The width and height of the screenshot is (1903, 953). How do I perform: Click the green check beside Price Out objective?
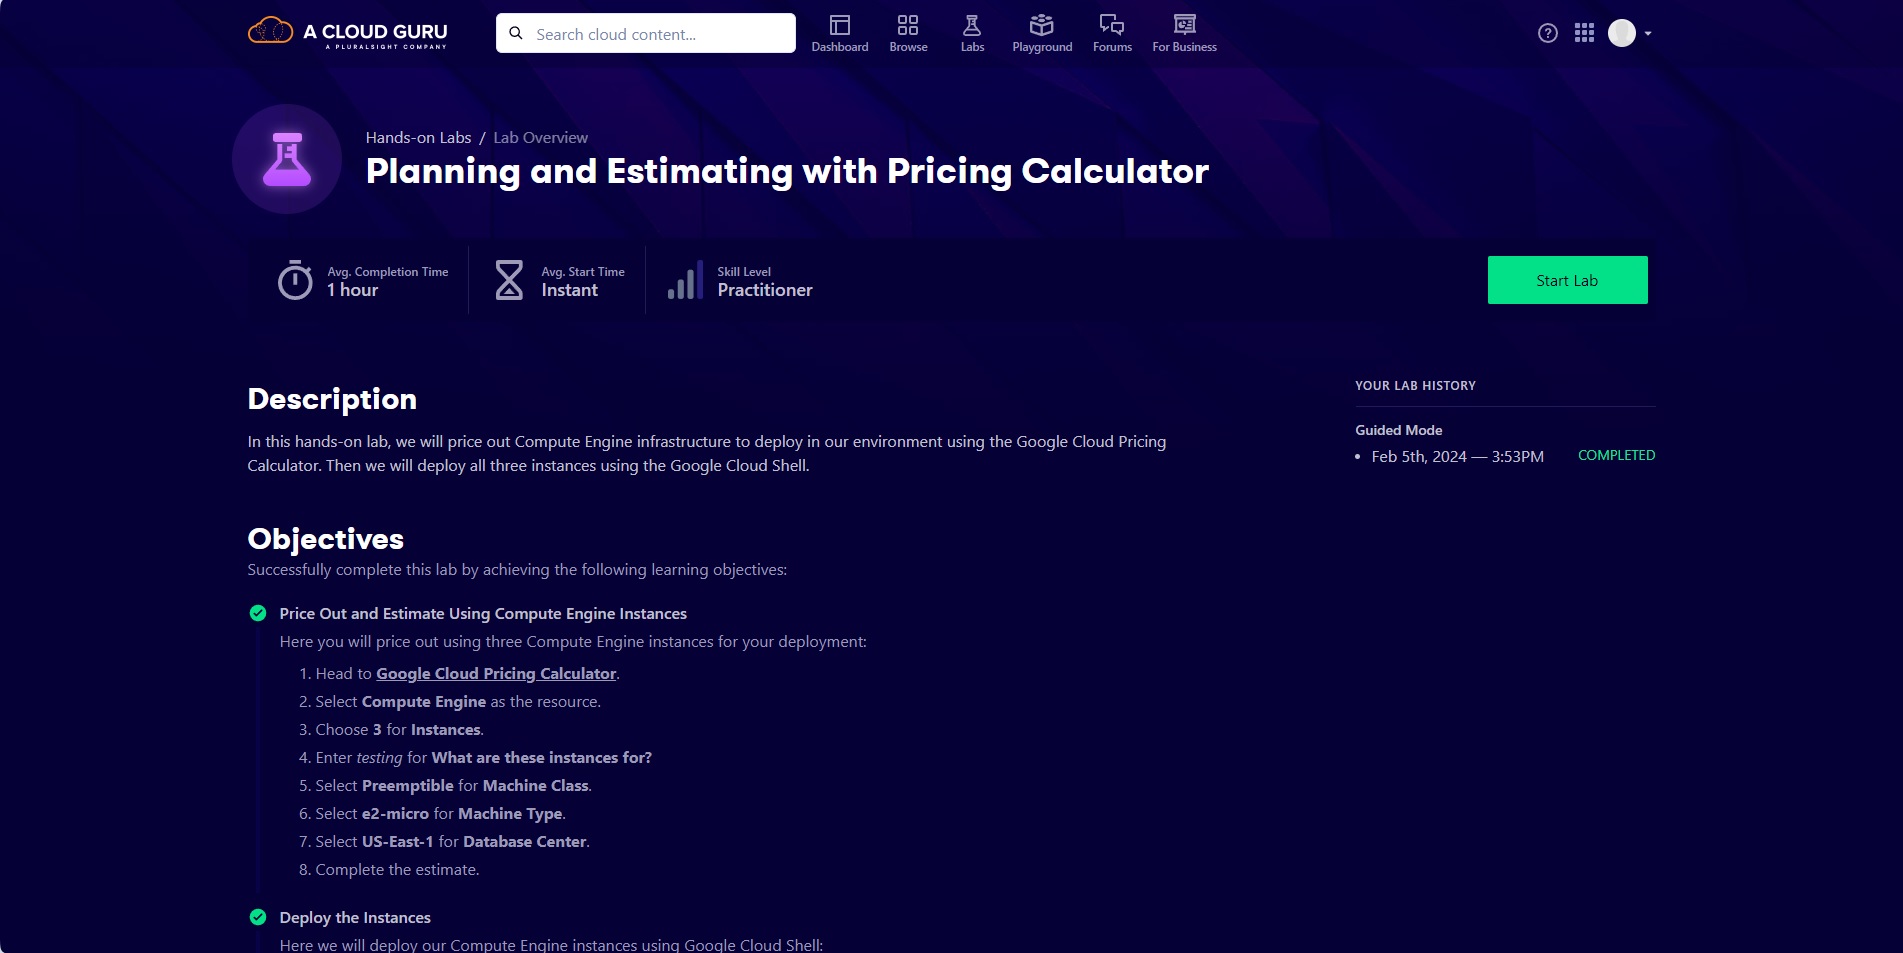coord(258,613)
